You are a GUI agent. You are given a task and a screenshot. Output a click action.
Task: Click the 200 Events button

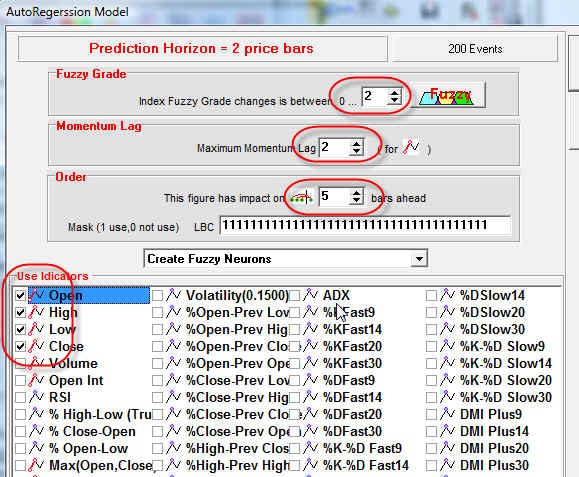point(475,48)
